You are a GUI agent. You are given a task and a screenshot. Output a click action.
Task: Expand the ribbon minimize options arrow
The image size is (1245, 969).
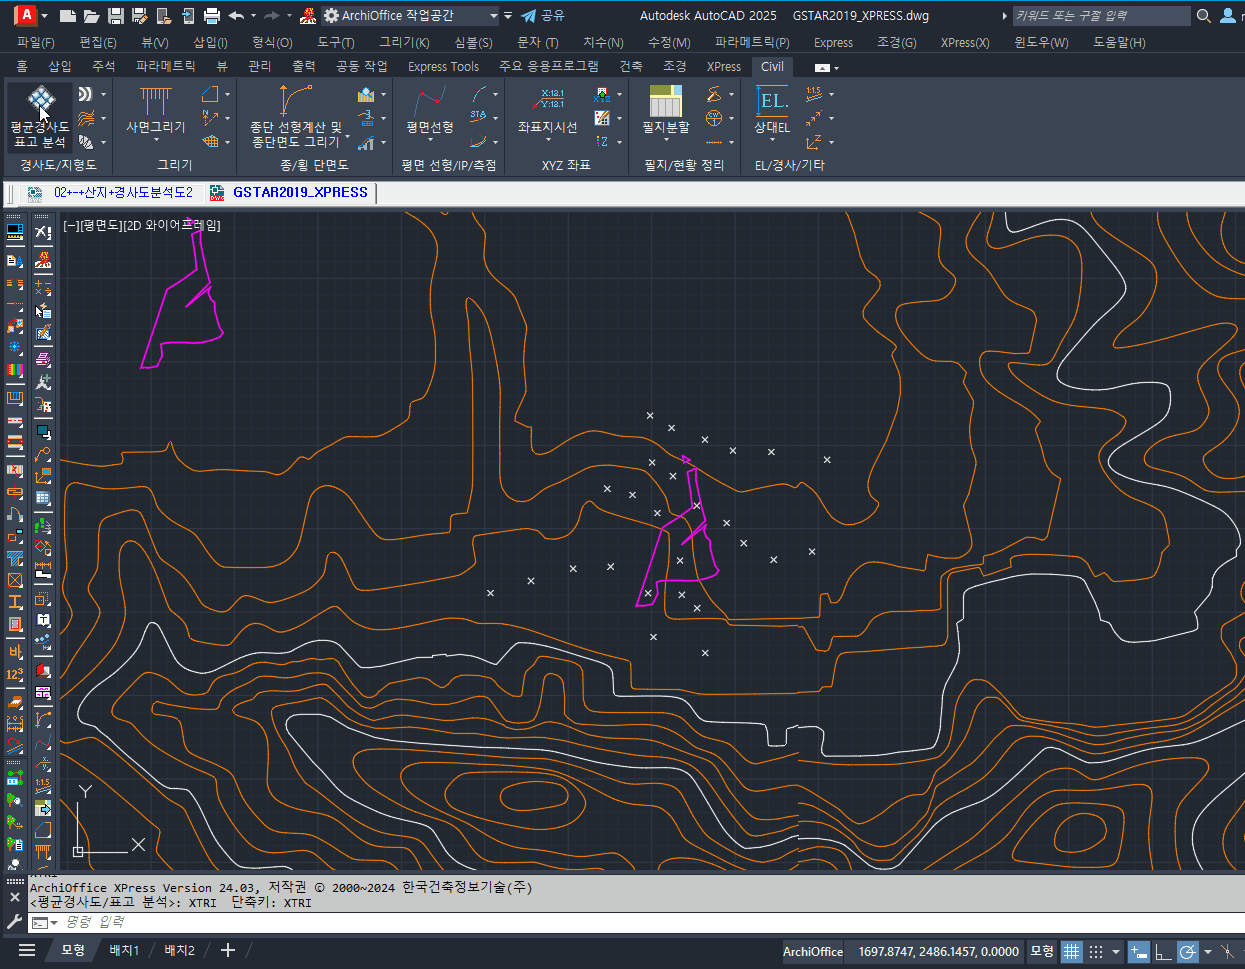[x=836, y=68]
